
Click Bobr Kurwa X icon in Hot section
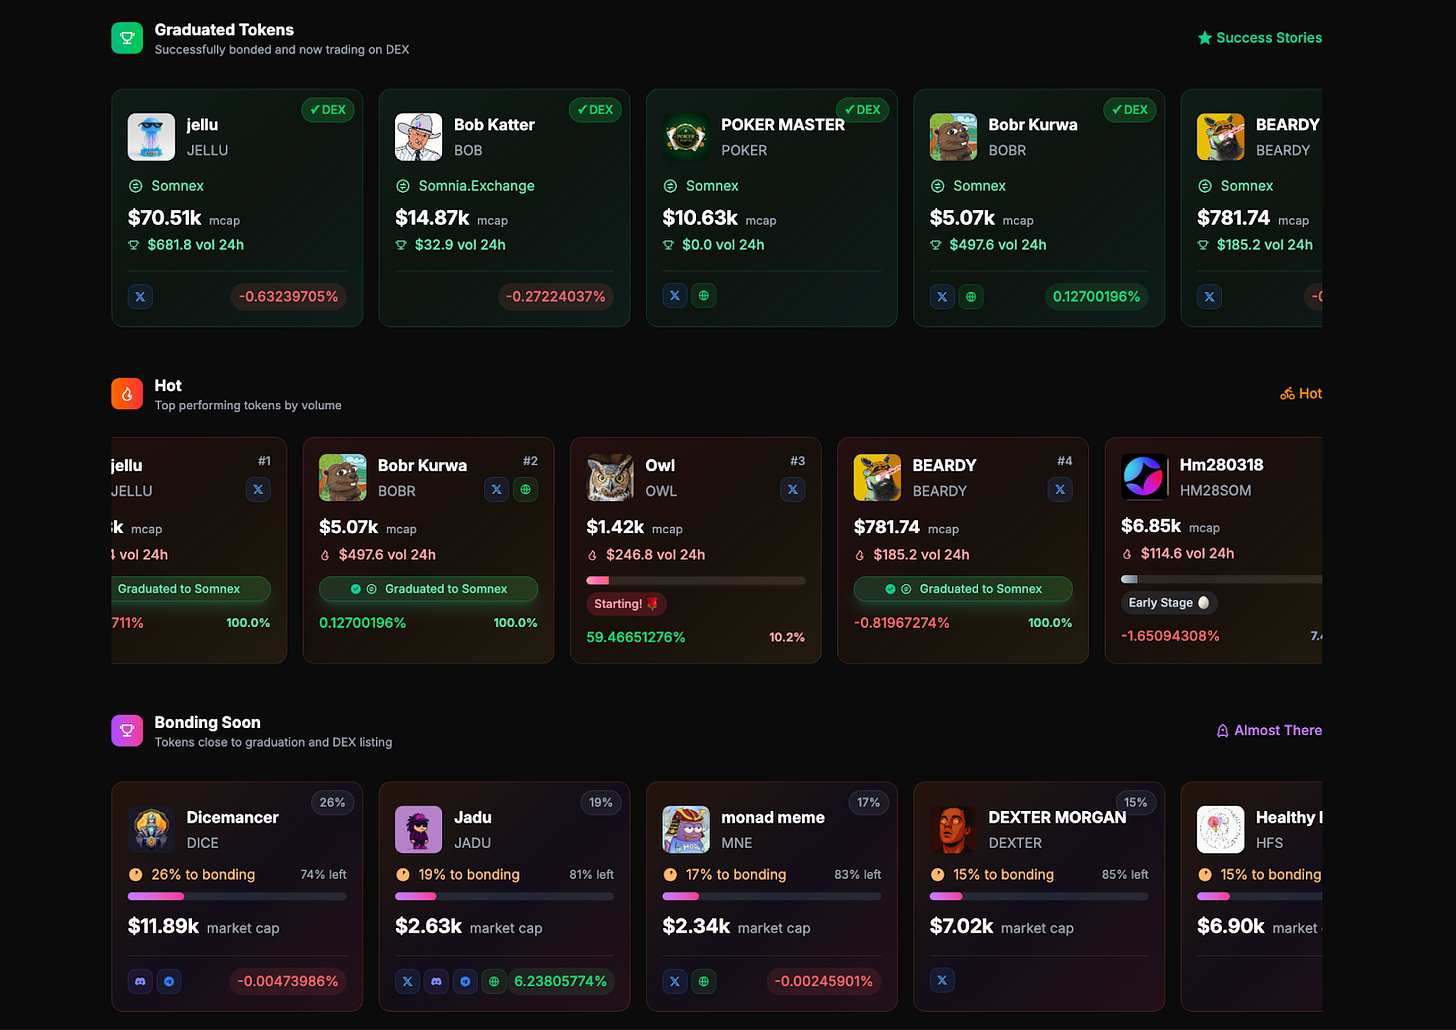pyautogui.click(x=497, y=489)
